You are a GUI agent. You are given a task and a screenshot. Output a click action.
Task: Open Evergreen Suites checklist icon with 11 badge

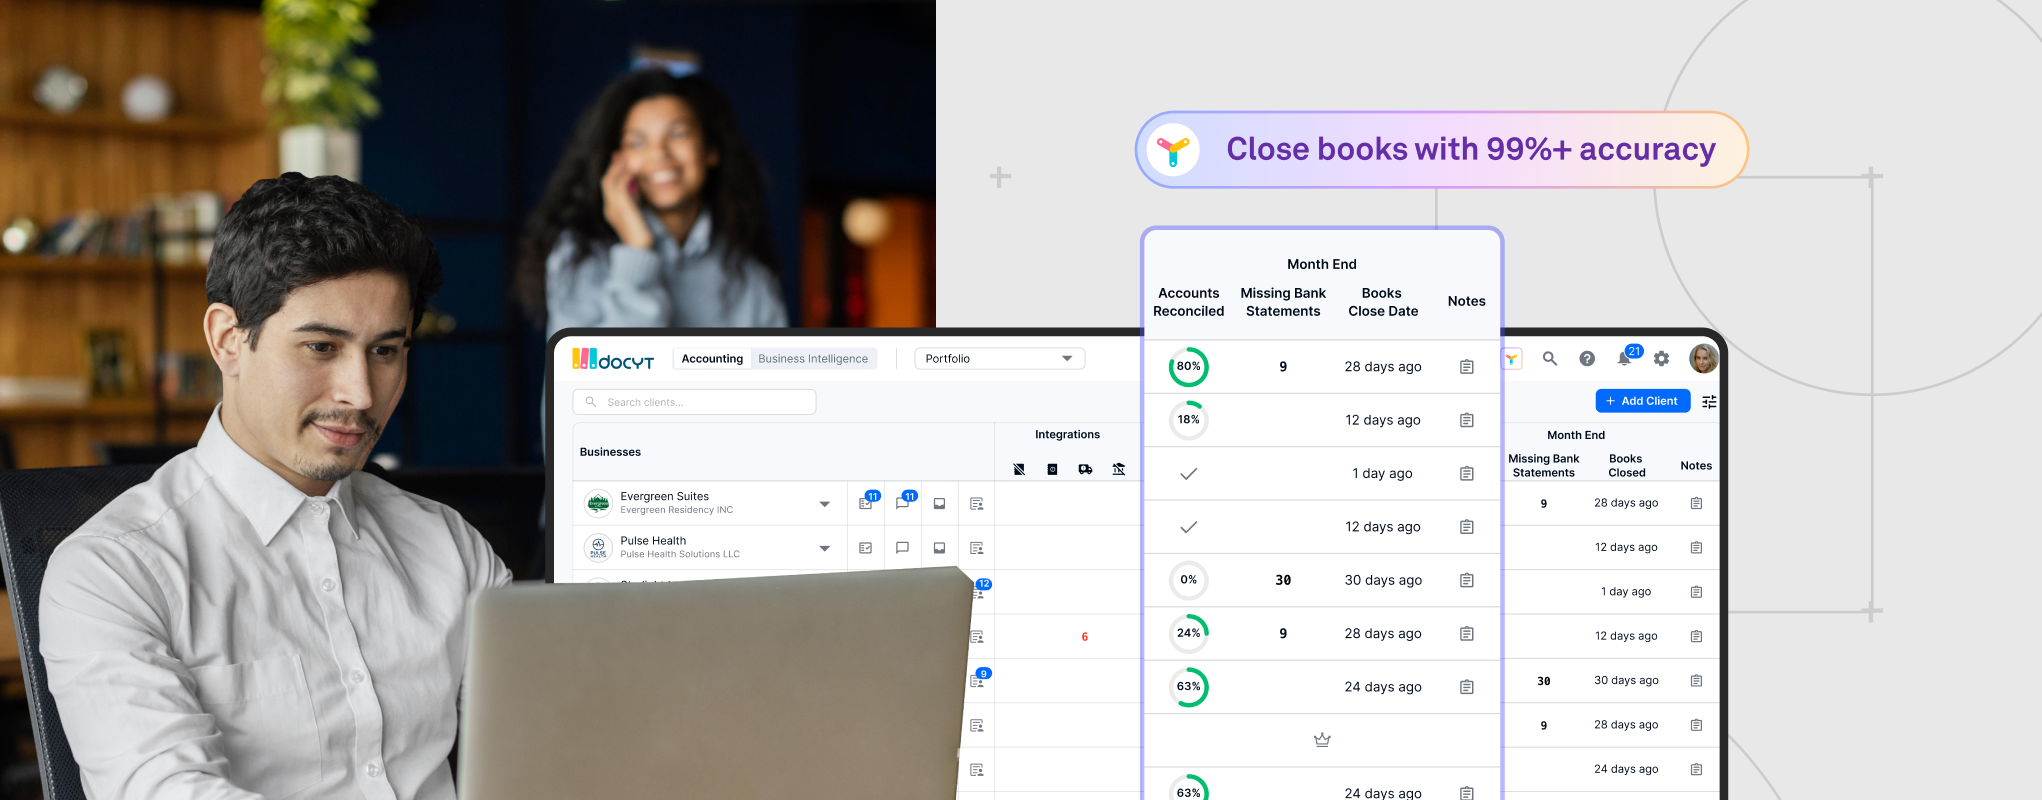pyautogui.click(x=866, y=503)
